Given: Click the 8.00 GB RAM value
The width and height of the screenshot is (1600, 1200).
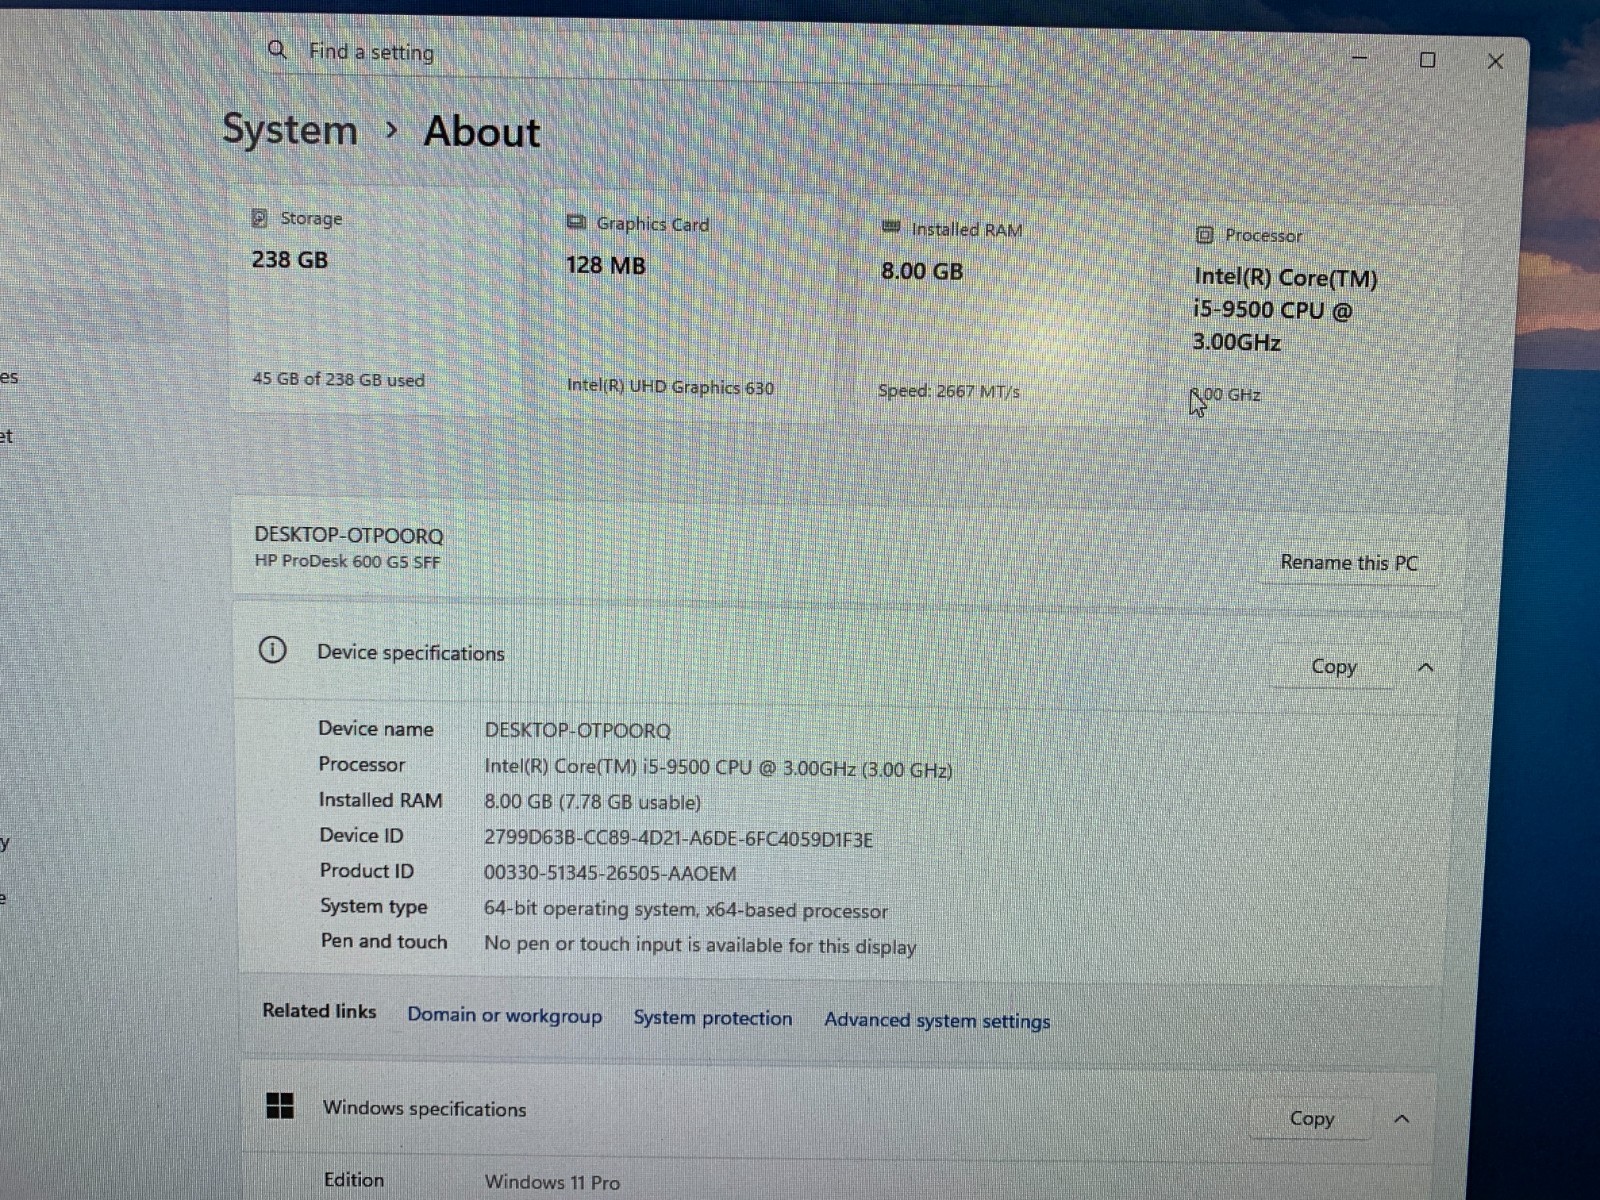Looking at the screenshot, I should click(922, 271).
